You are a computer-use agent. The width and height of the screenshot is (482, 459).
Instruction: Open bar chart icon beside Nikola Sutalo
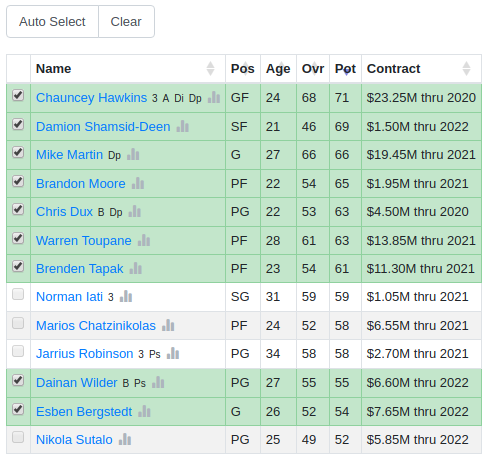[125, 439]
